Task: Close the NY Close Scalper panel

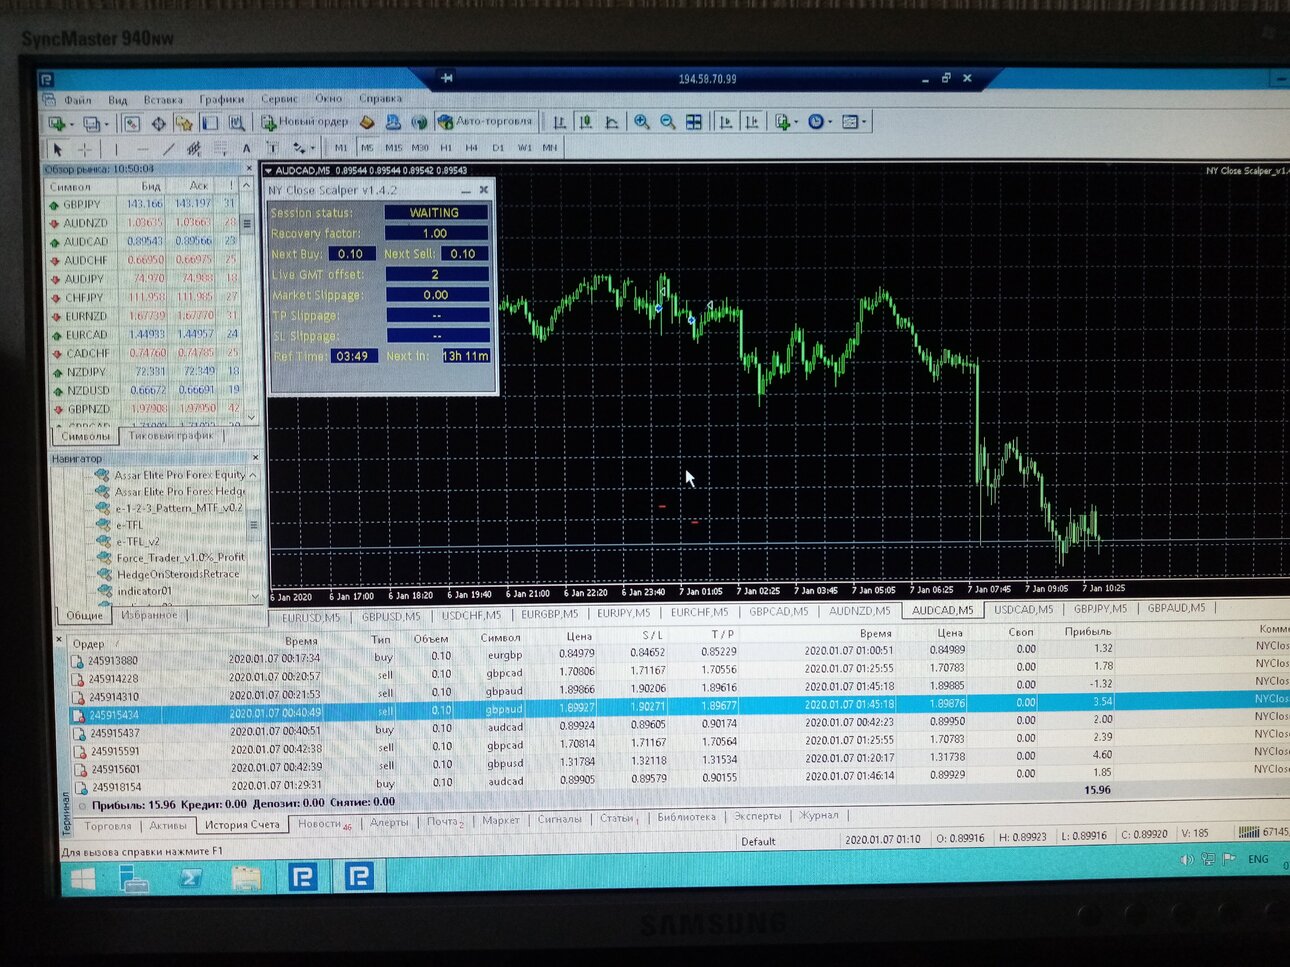Action: [484, 189]
